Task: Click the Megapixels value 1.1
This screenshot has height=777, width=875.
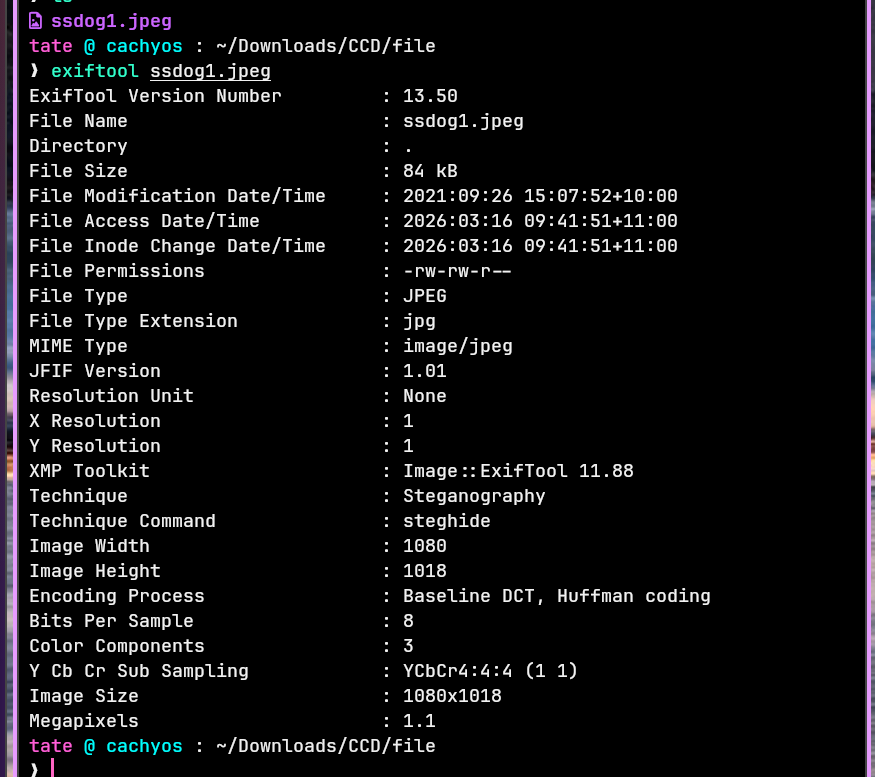Action: point(419,721)
